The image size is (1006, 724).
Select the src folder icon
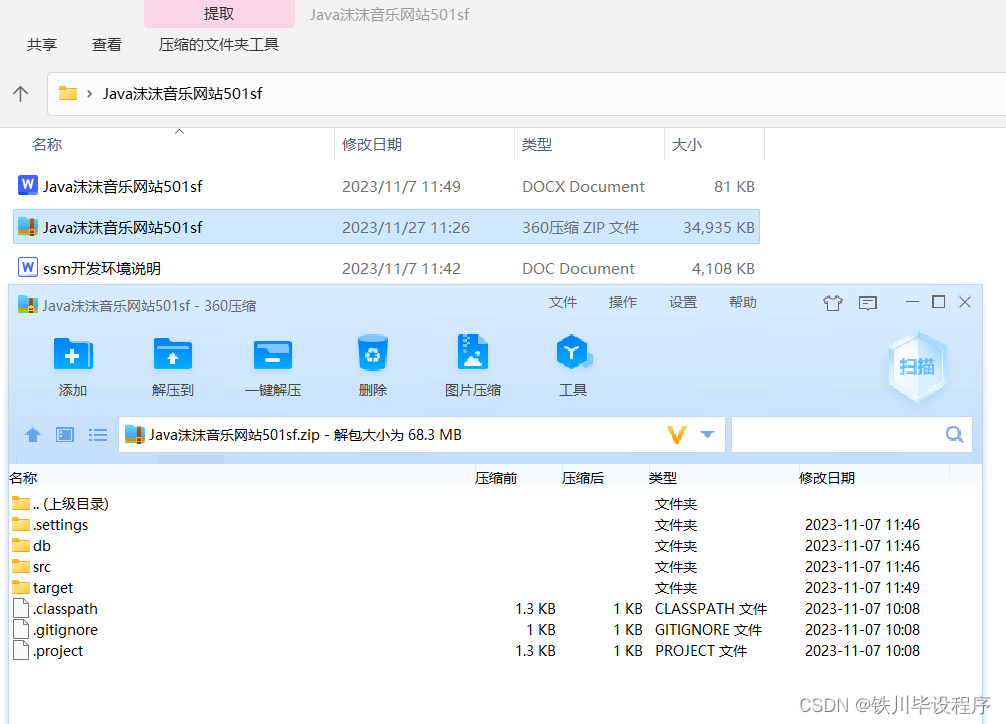21,567
